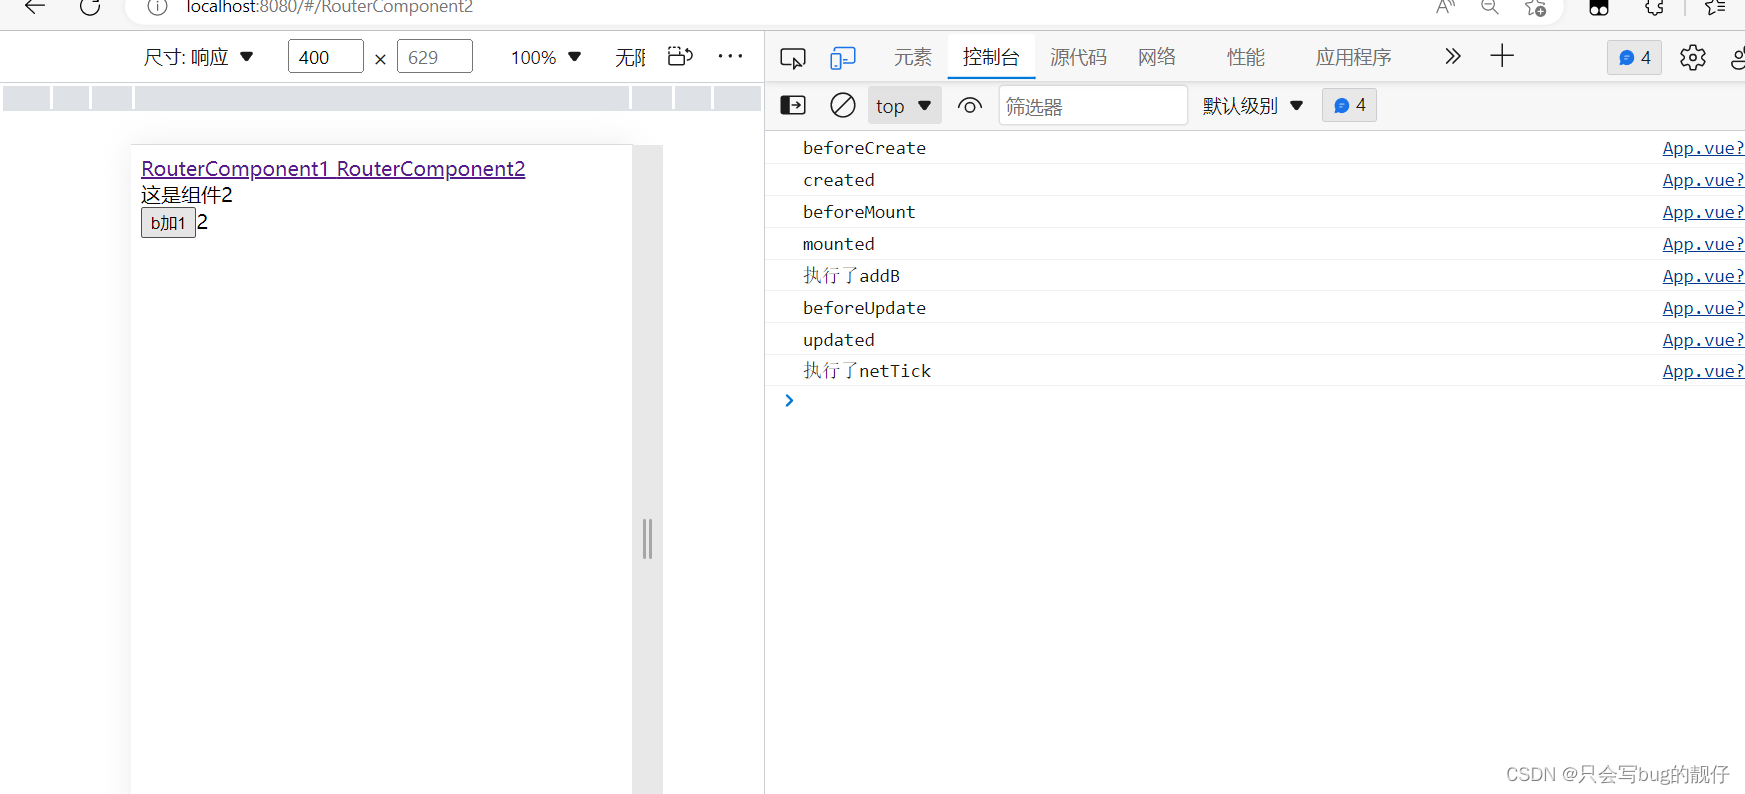Add a new DevTools tab with plus

(x=1502, y=56)
